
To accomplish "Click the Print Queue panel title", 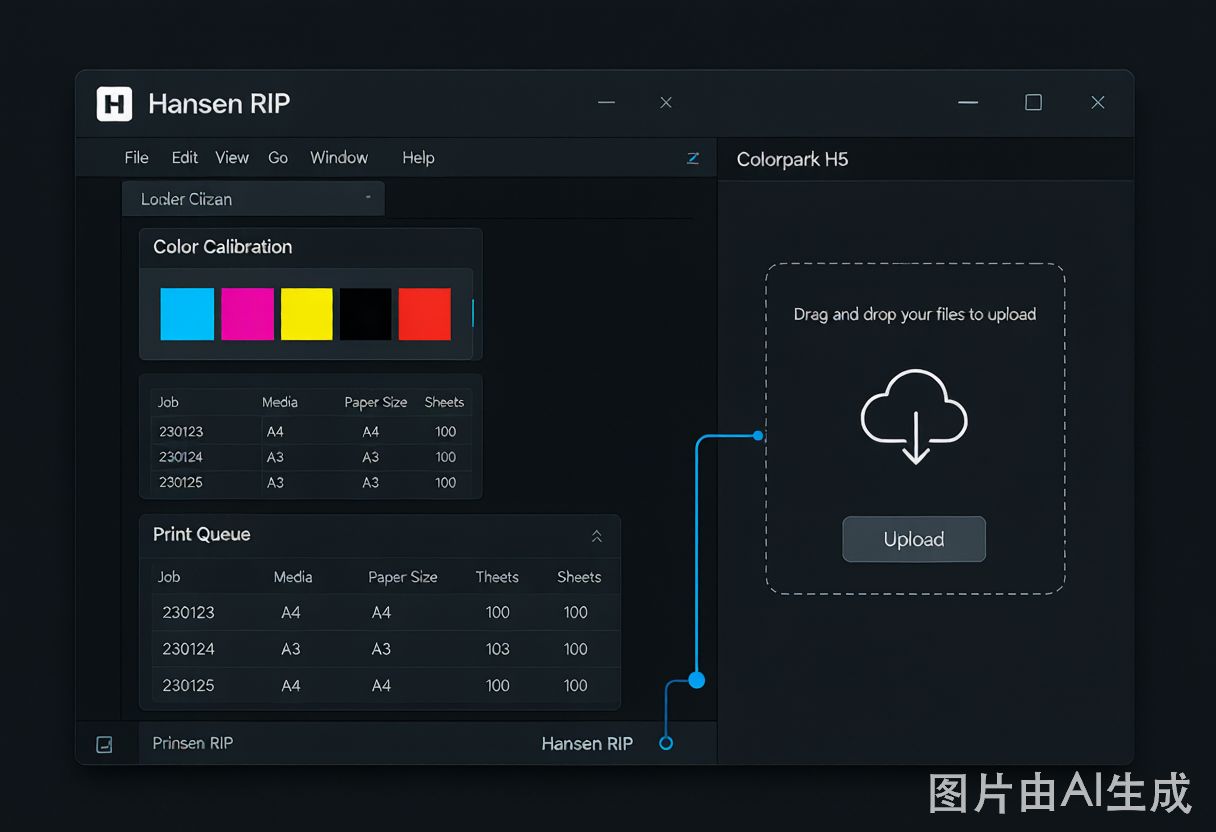I will 201,535.
